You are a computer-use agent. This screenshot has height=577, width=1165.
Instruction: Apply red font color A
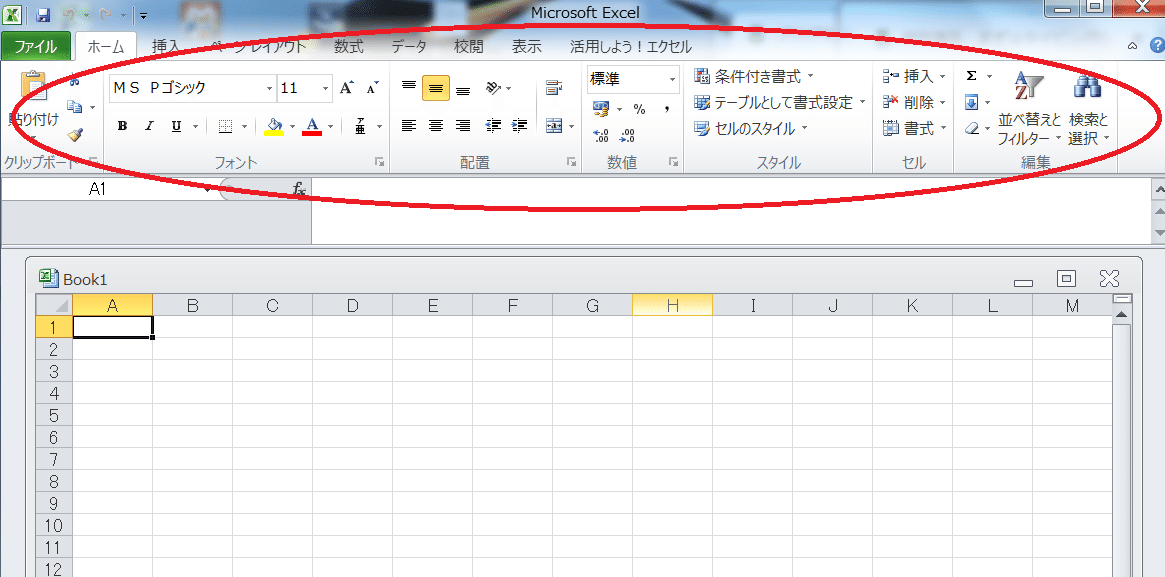312,126
